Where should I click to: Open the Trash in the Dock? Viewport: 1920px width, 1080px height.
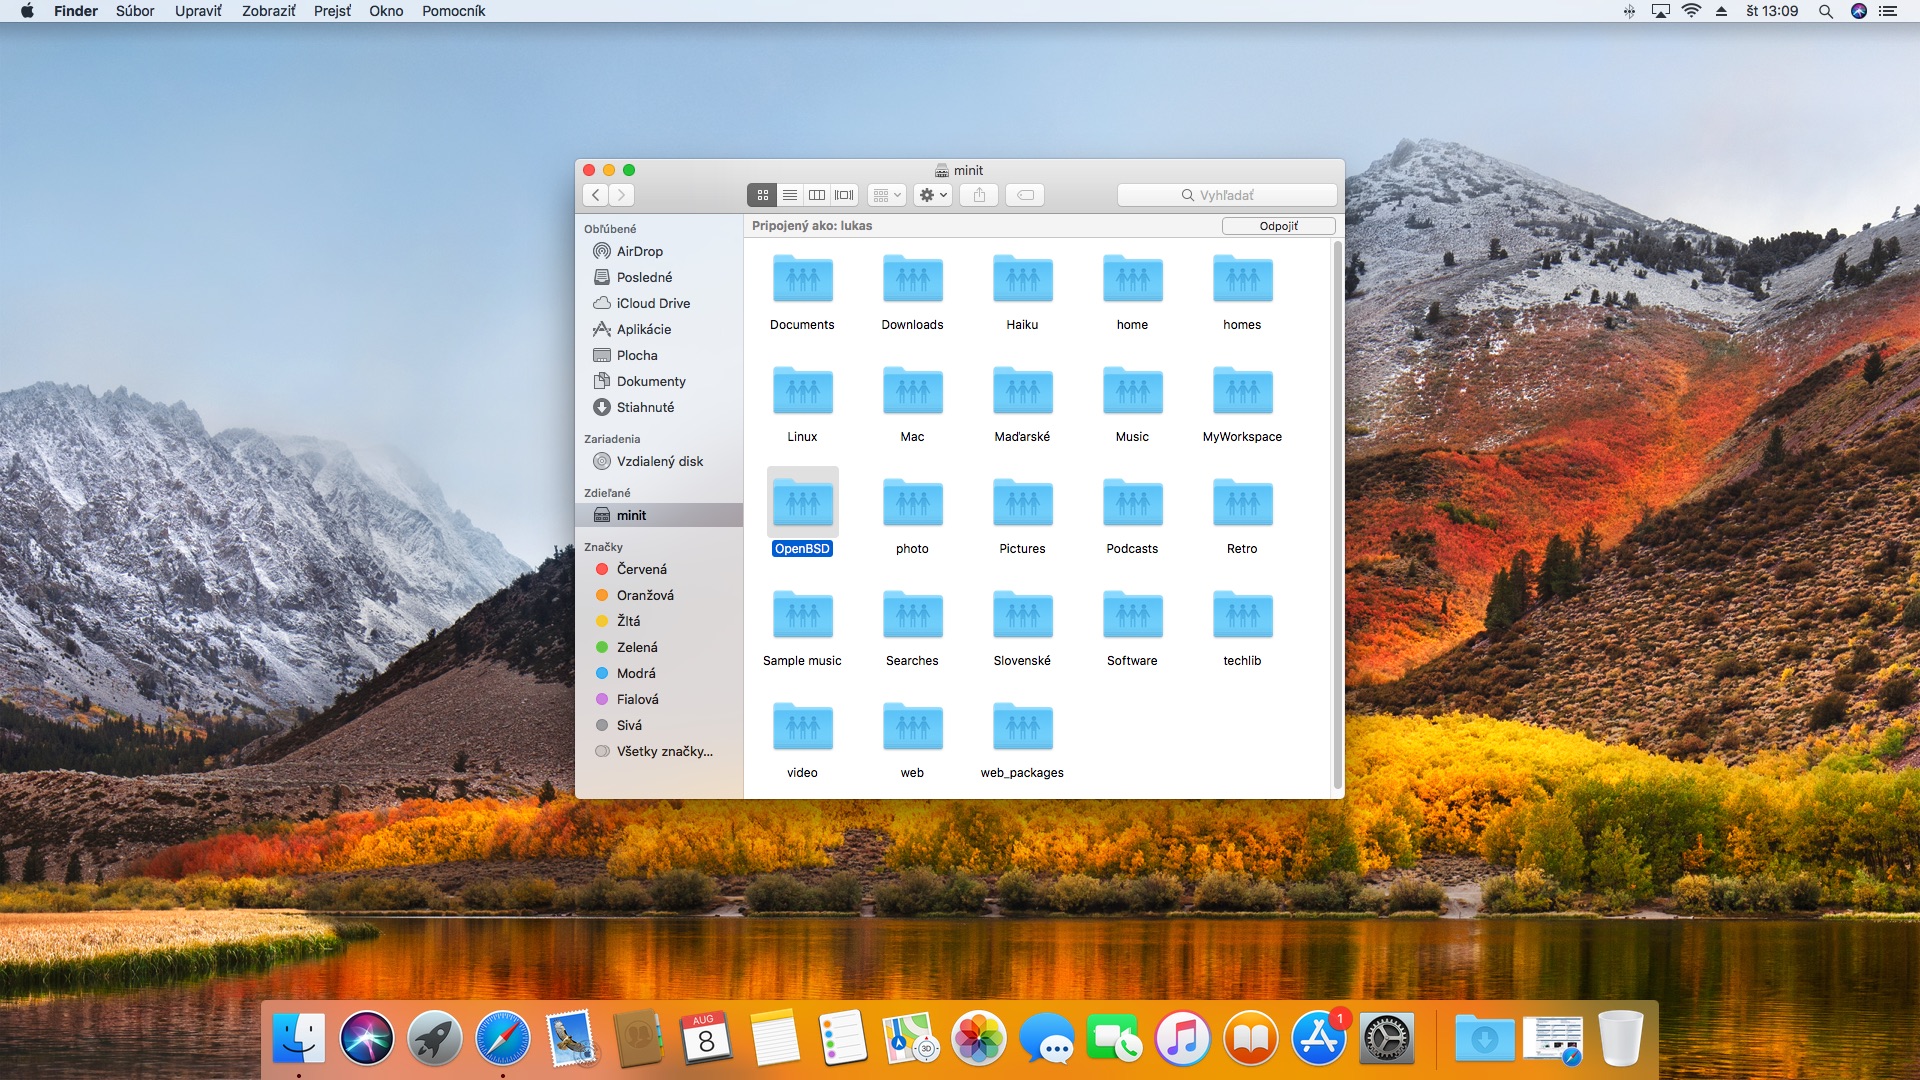click(x=1620, y=1038)
